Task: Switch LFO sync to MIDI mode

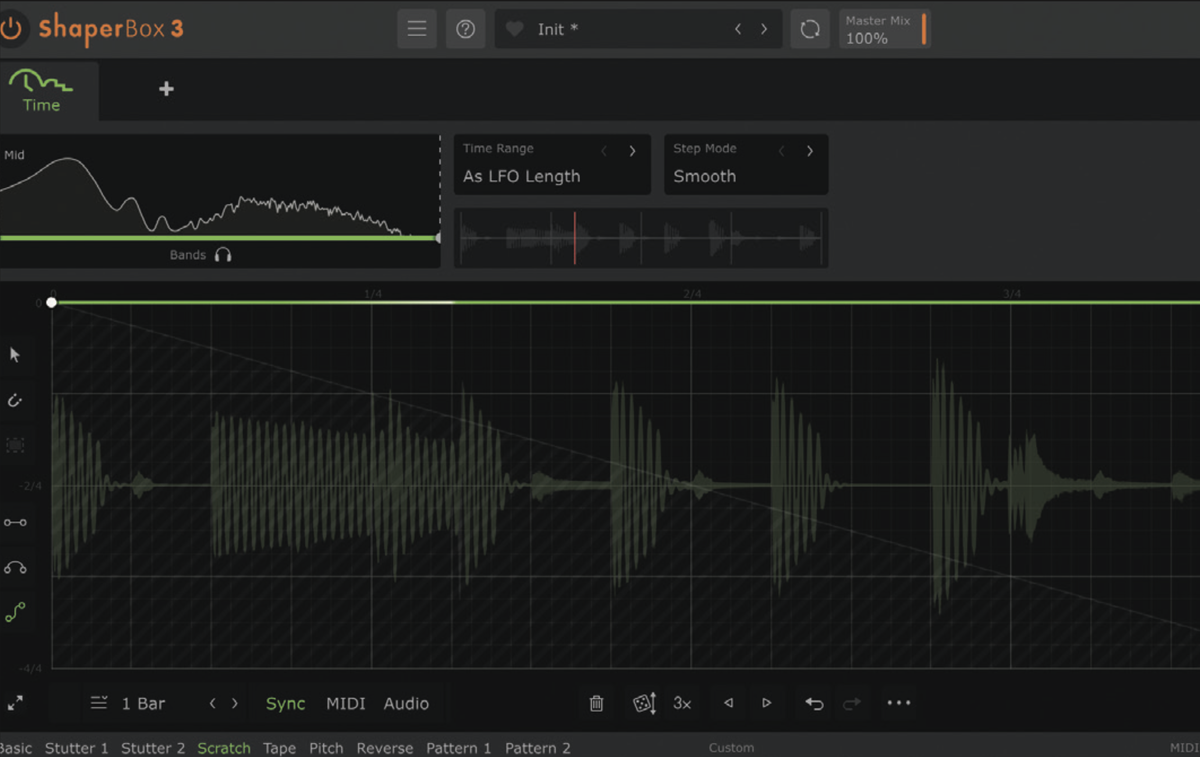Action: pyautogui.click(x=345, y=703)
